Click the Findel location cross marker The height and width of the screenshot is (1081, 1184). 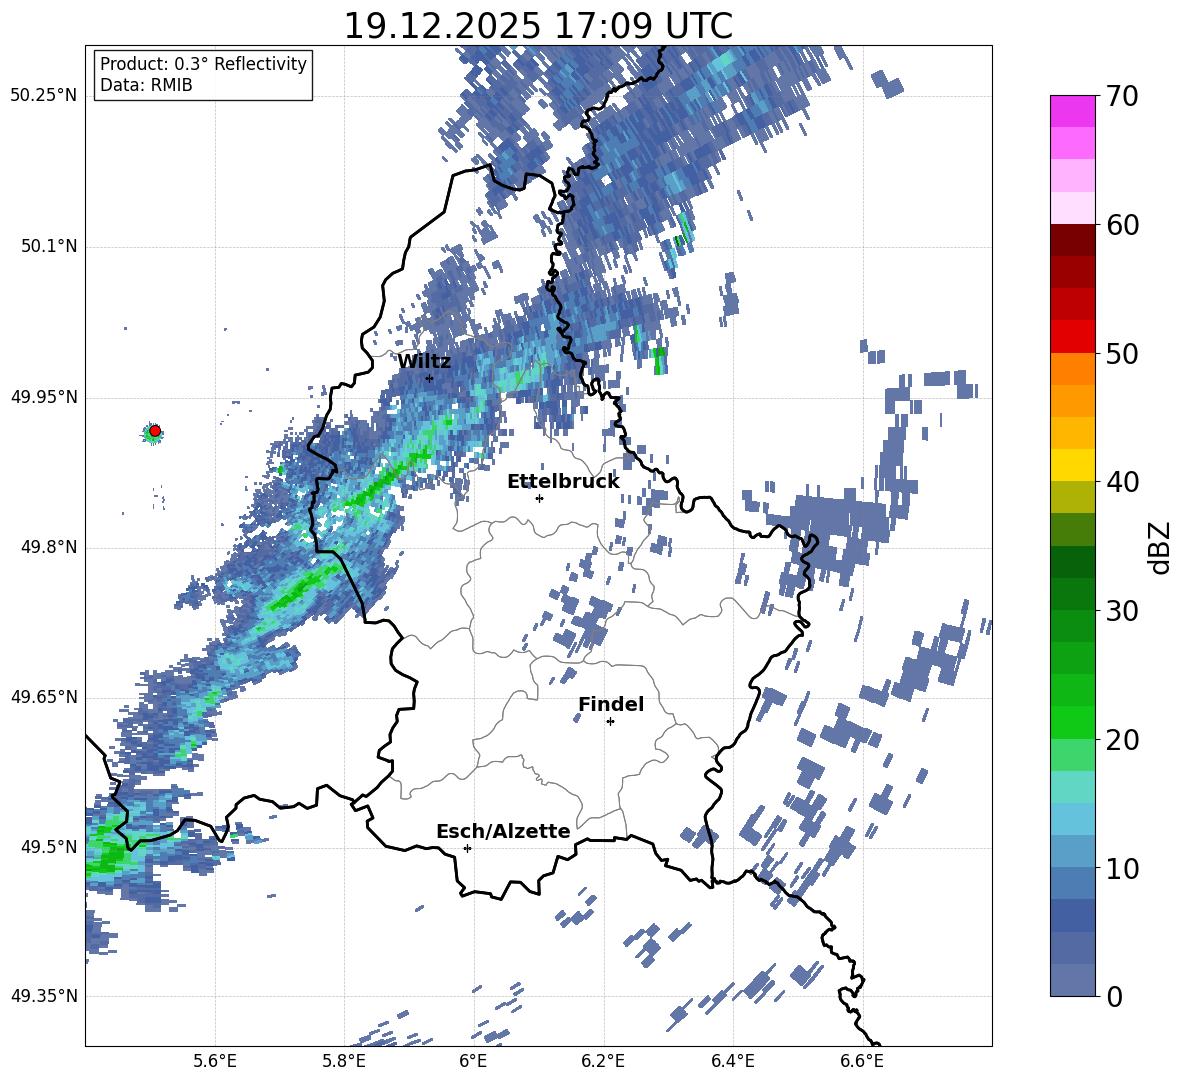click(610, 722)
